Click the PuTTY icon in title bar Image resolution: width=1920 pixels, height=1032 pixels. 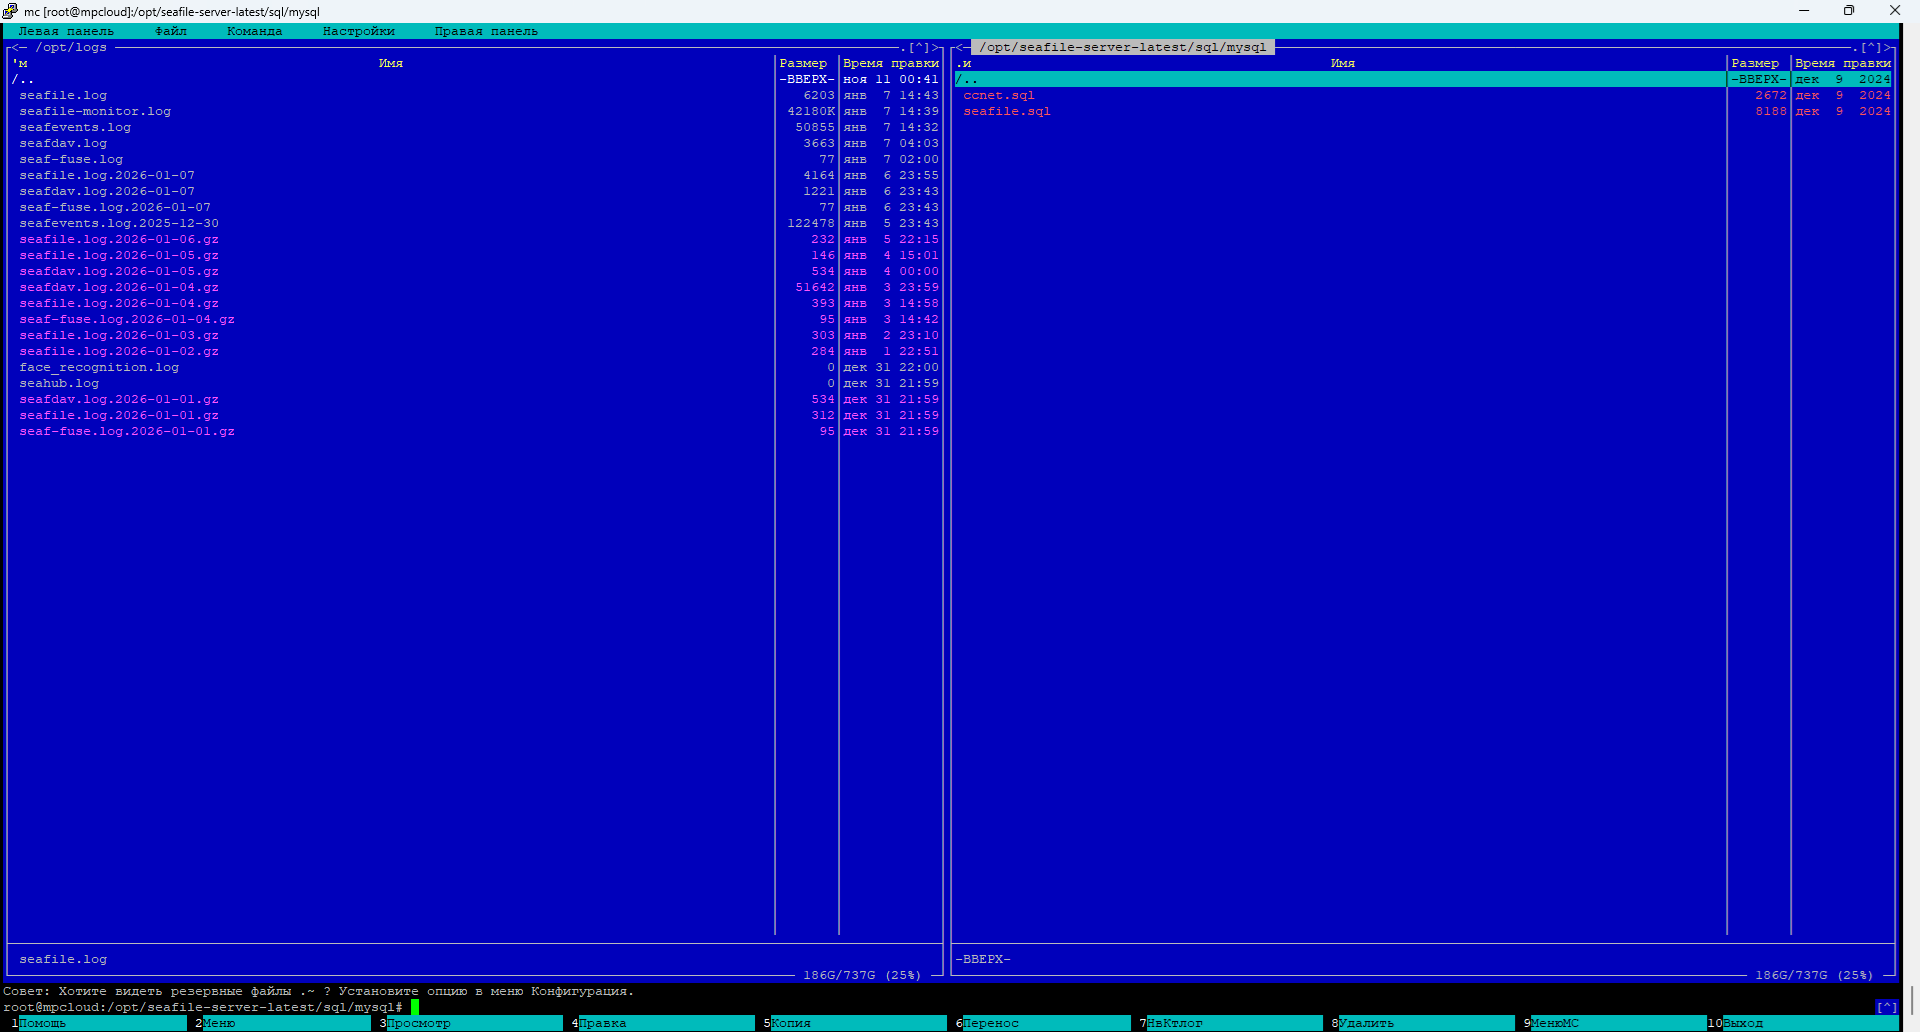(11, 11)
